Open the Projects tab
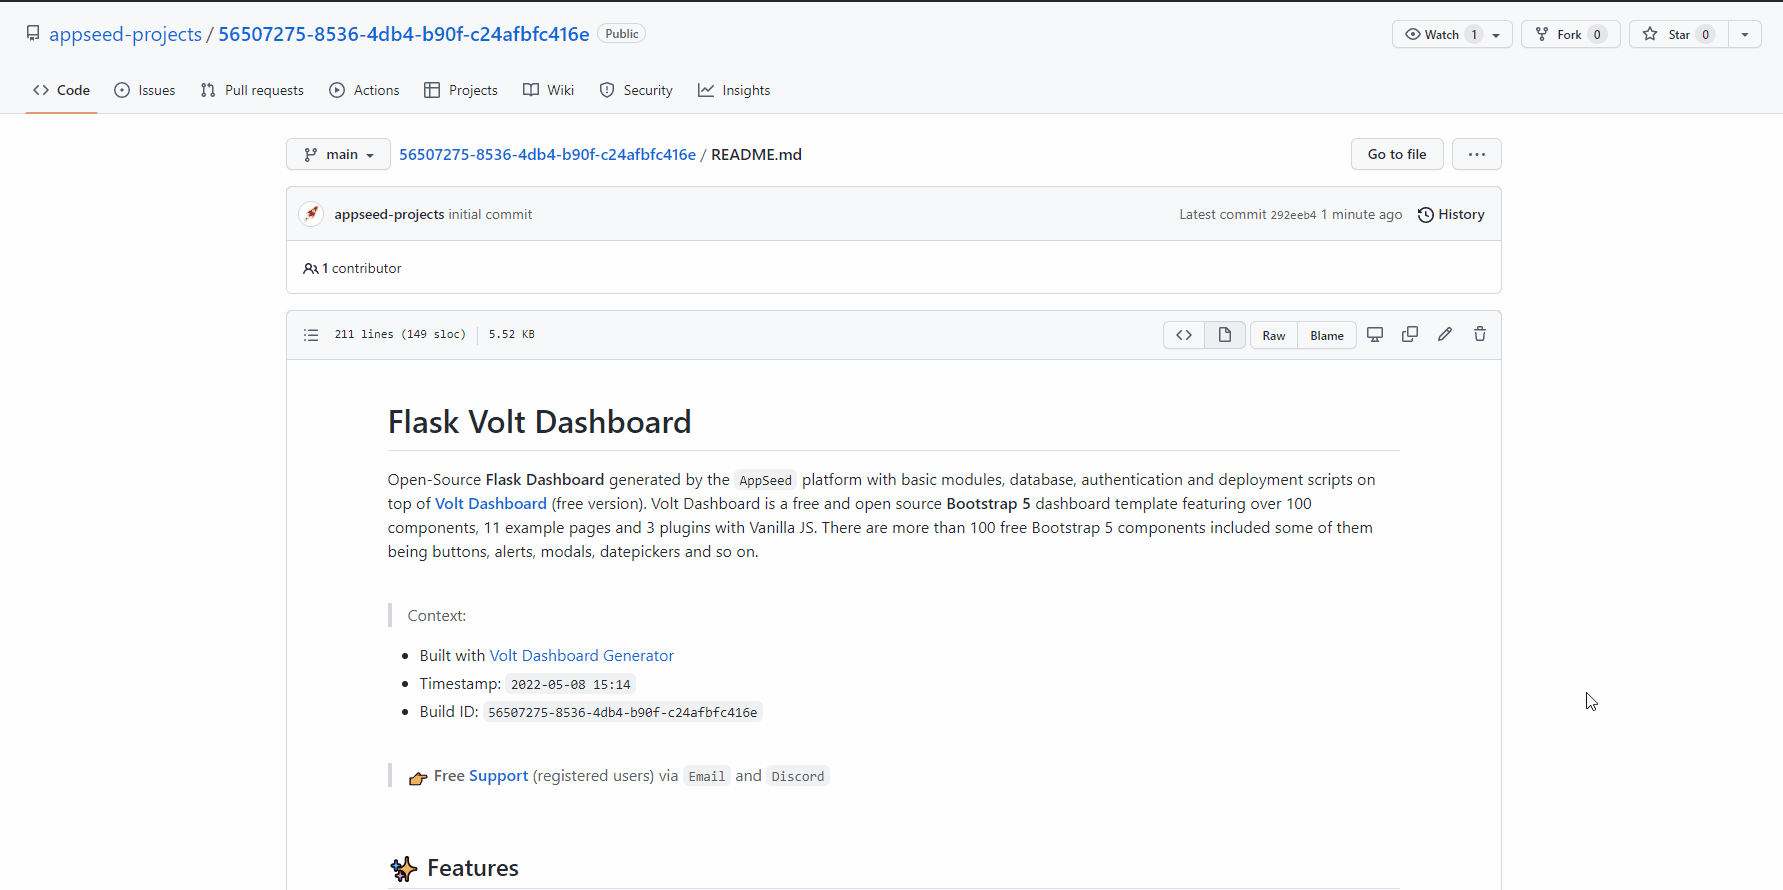This screenshot has height=890, width=1783. coord(461,90)
